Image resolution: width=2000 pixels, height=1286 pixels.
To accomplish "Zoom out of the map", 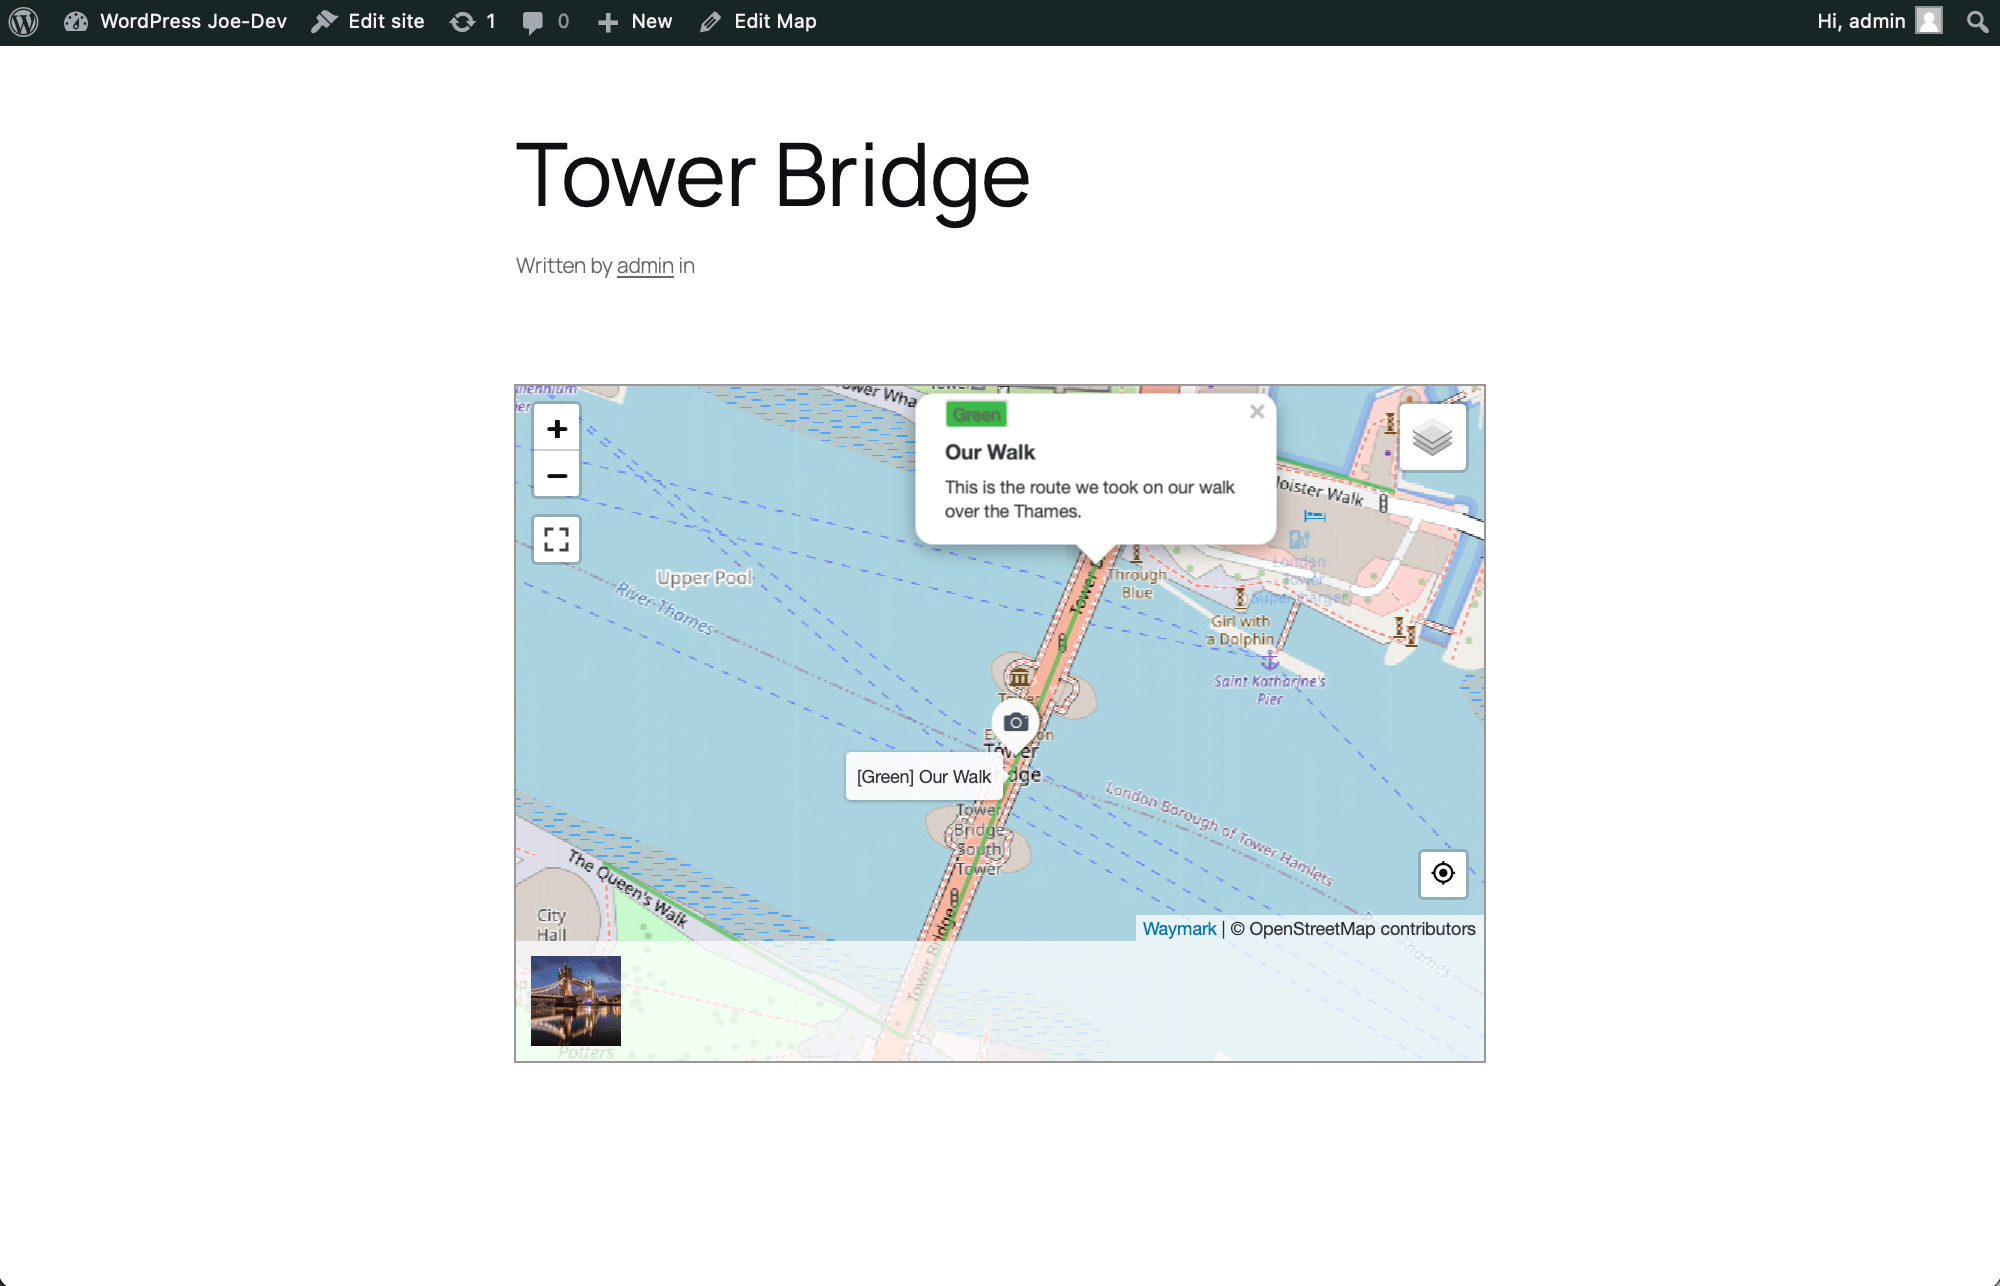I will (x=557, y=475).
